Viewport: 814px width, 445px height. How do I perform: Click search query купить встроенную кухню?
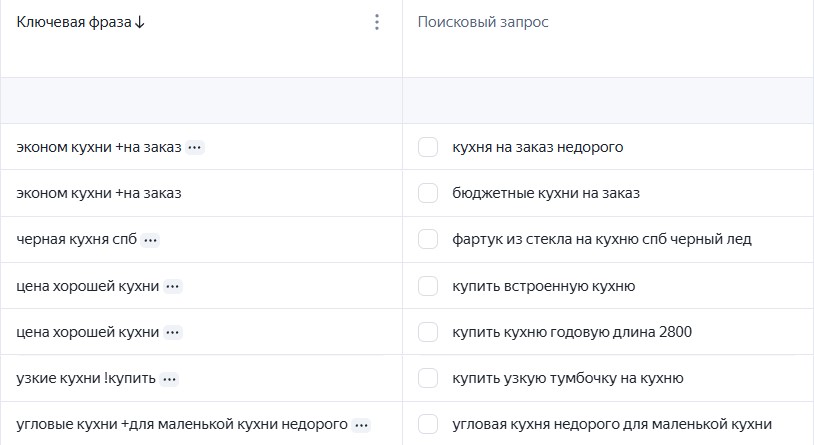tap(544, 286)
